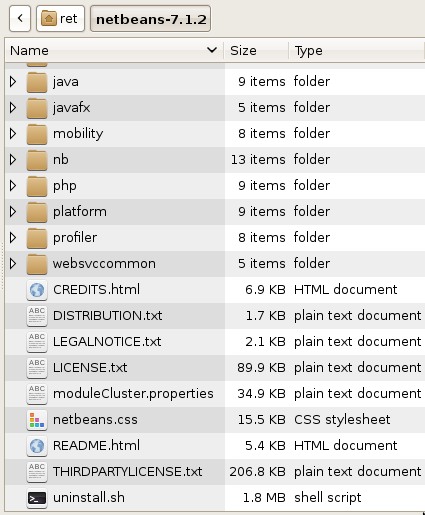
Task: Click the java folder name
Action: click(x=66, y=82)
